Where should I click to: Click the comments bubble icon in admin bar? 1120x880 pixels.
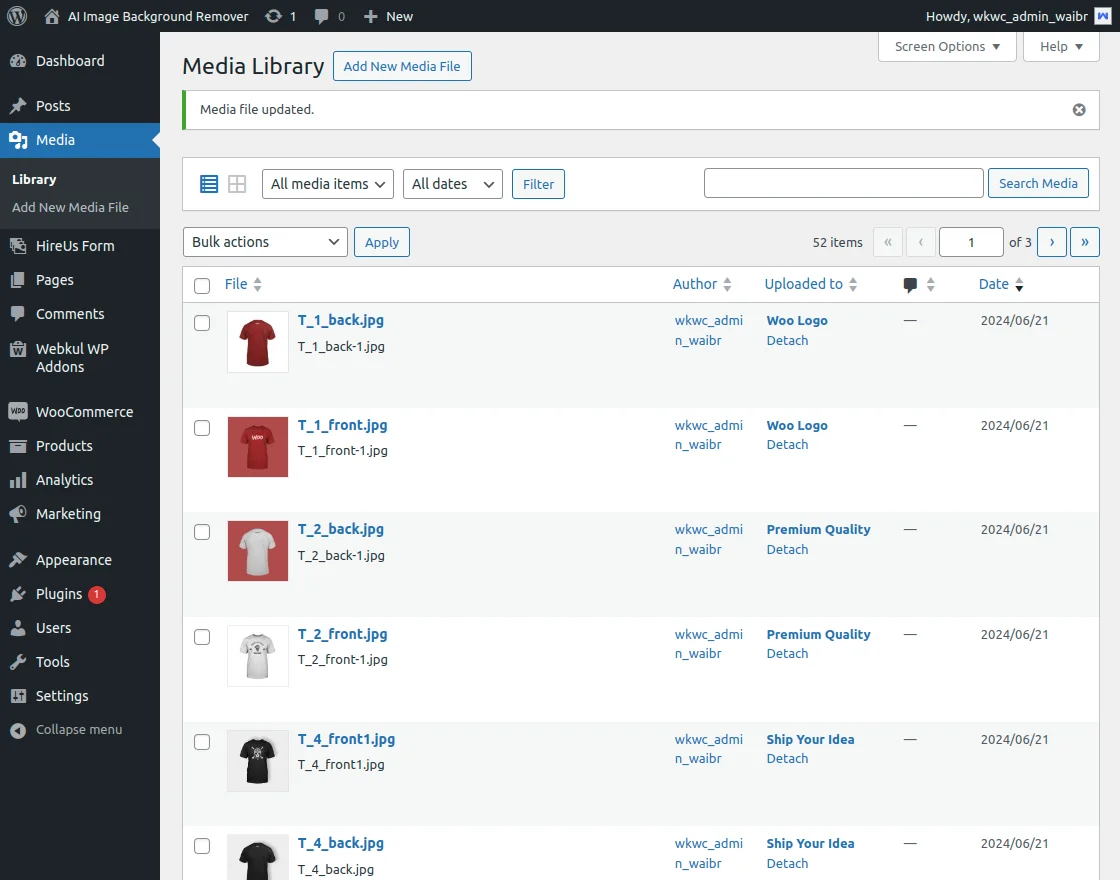click(x=322, y=16)
